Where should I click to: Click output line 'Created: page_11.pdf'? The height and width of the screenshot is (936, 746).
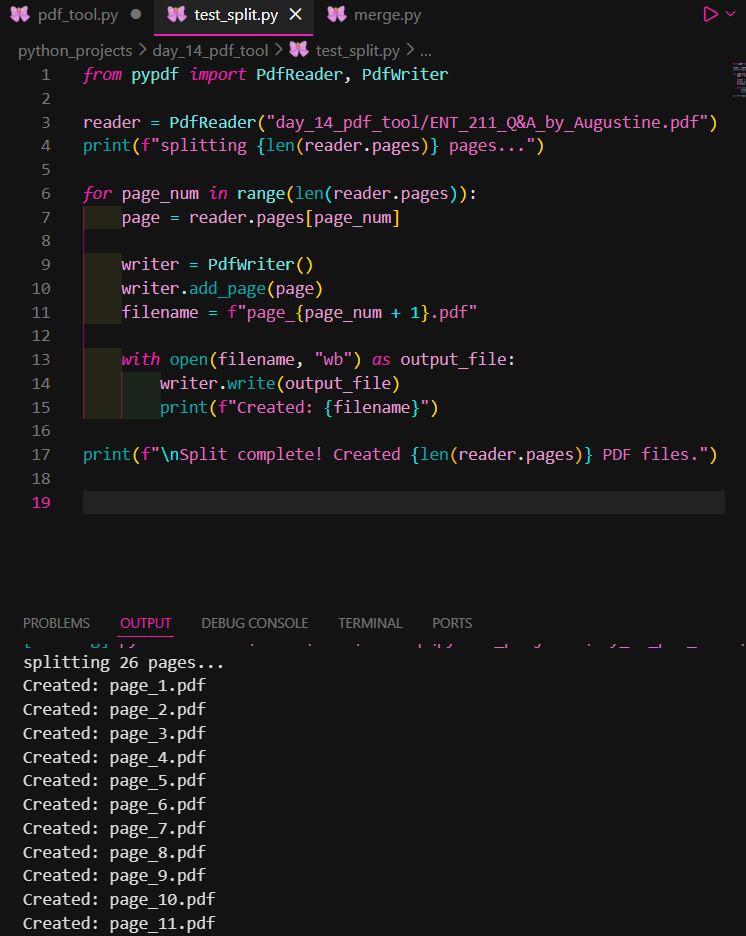[x=119, y=923]
